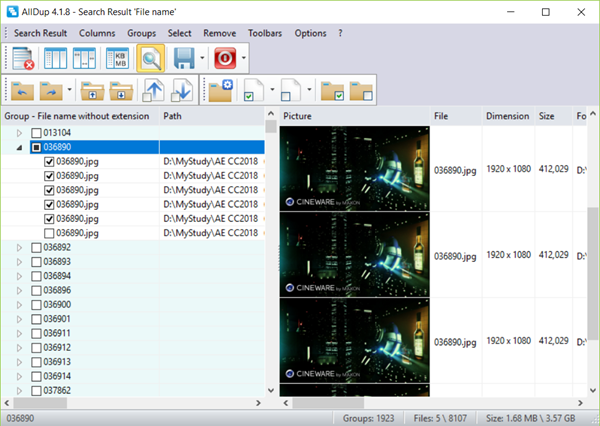Click the Dimension column header
600x426 pixels.
(508, 116)
